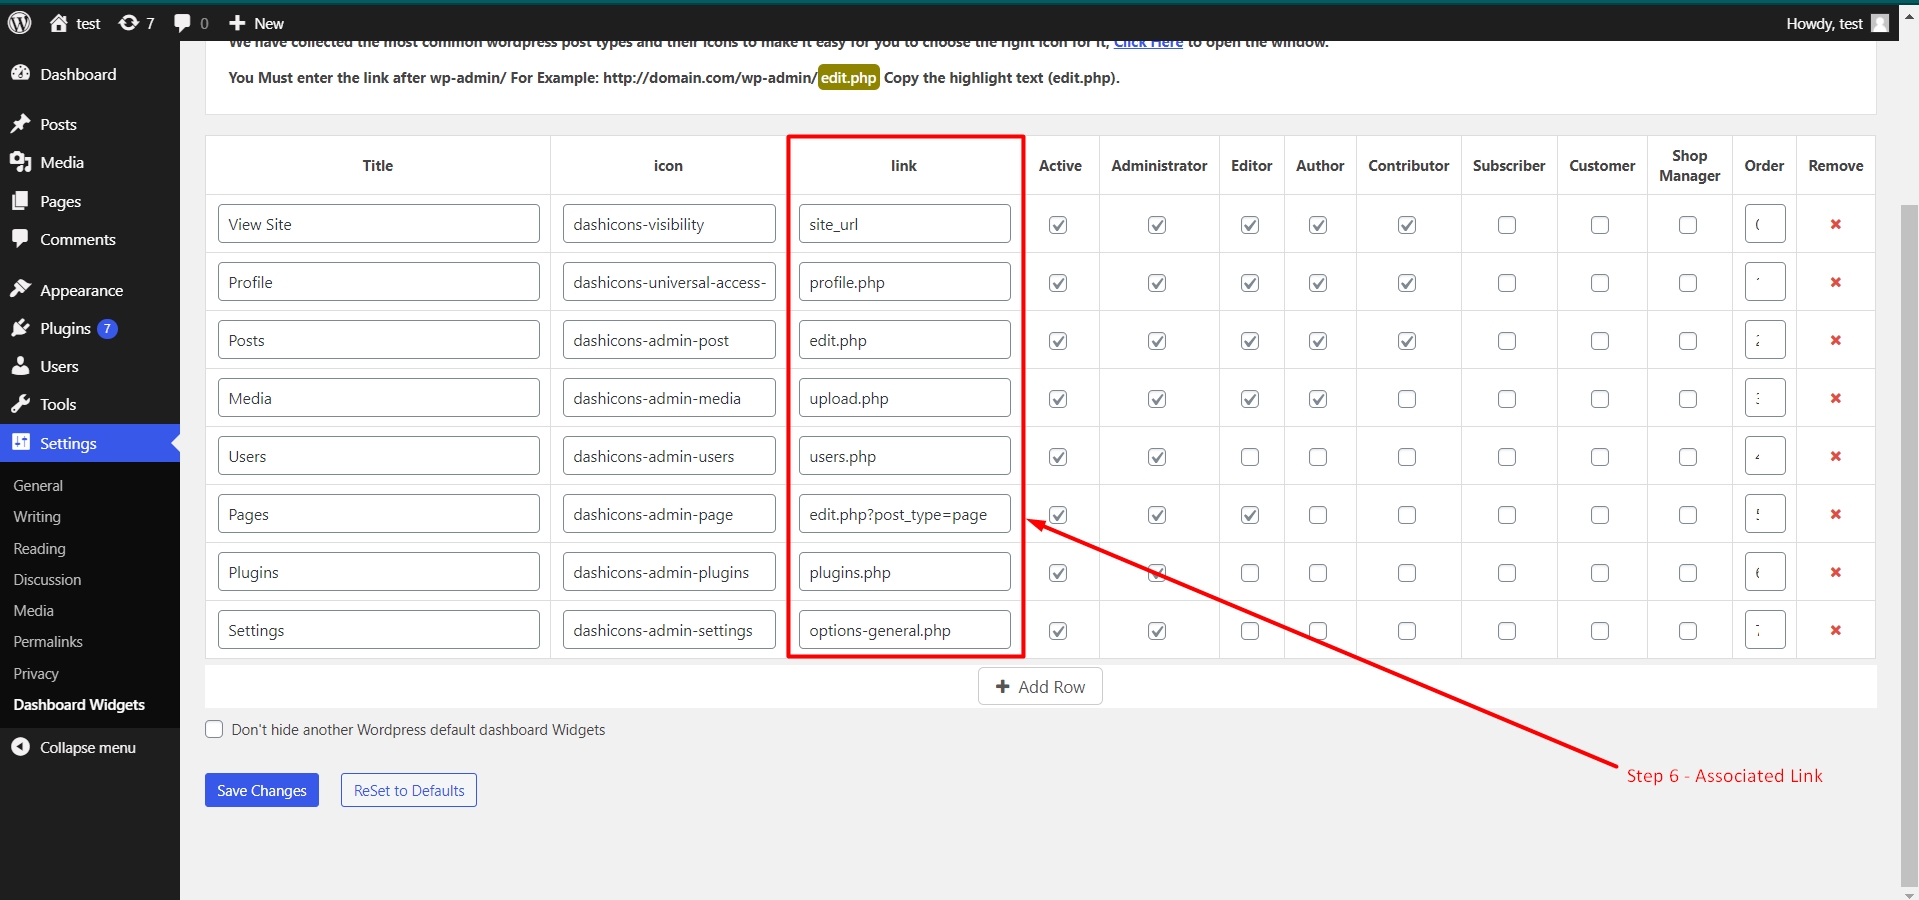
Task: Remove the Profile row
Action: 1836,282
